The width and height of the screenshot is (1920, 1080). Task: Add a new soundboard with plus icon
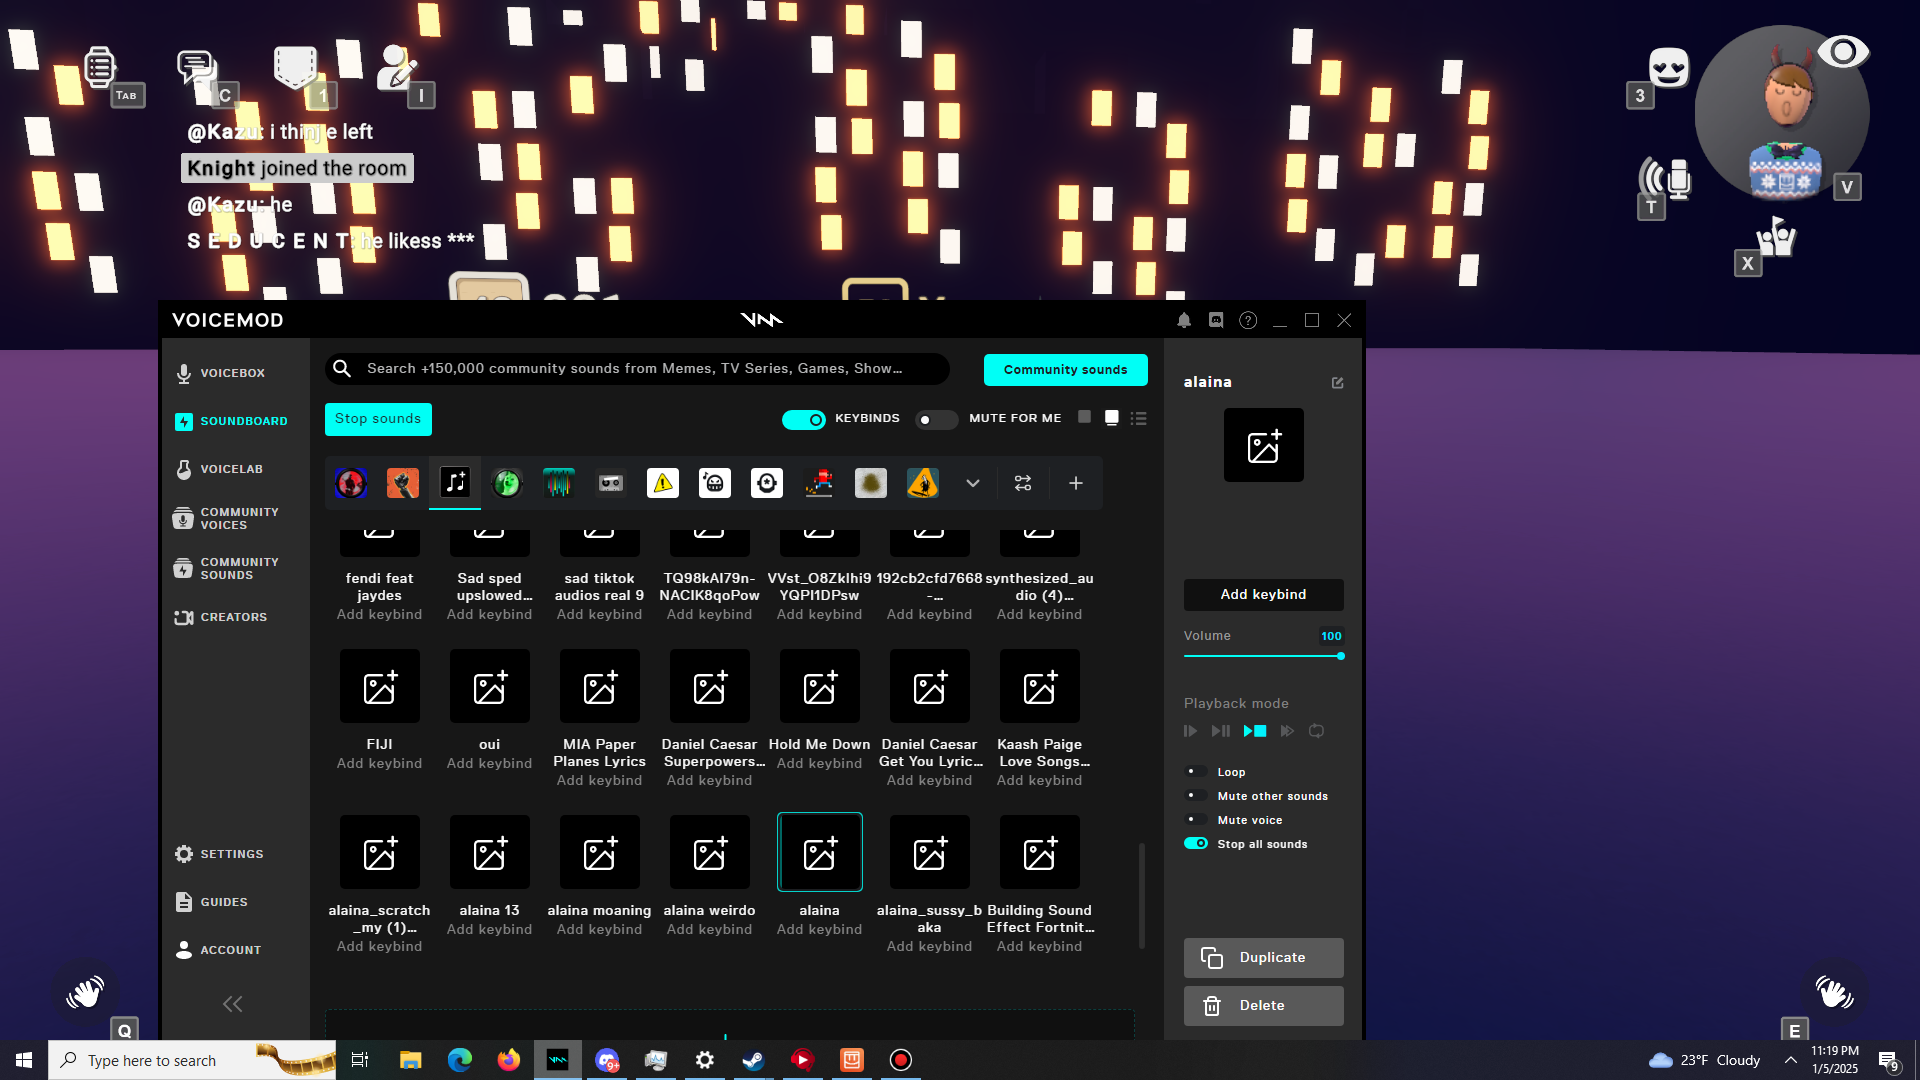[x=1076, y=483]
